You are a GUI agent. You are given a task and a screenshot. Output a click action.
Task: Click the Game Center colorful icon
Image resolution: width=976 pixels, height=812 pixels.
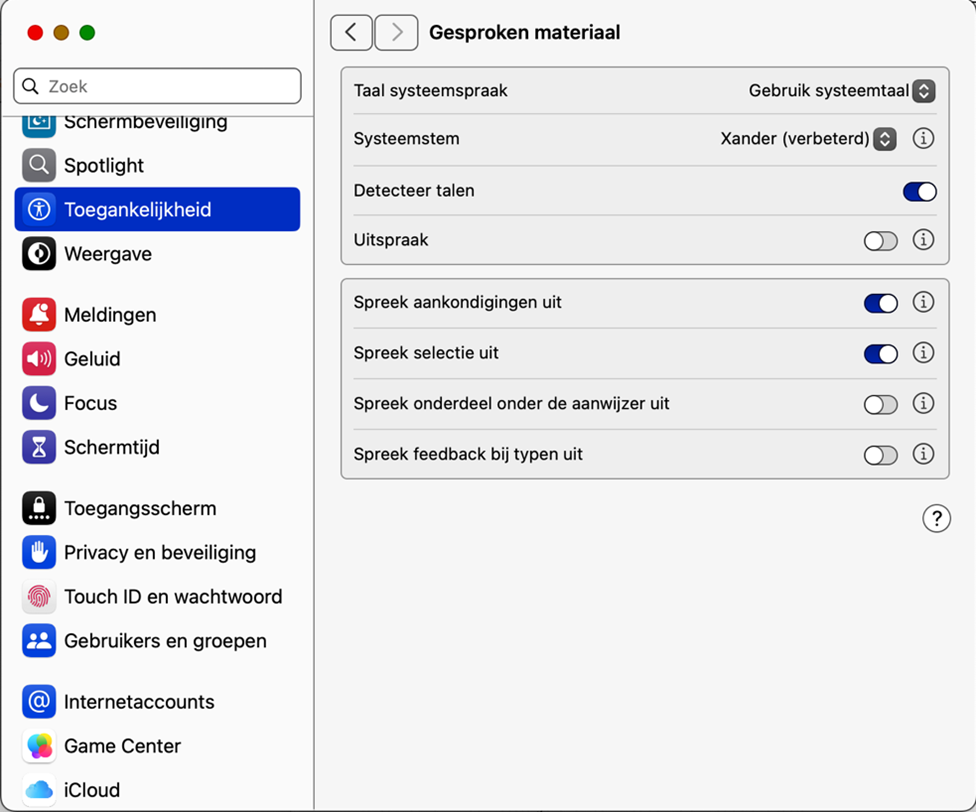[39, 745]
